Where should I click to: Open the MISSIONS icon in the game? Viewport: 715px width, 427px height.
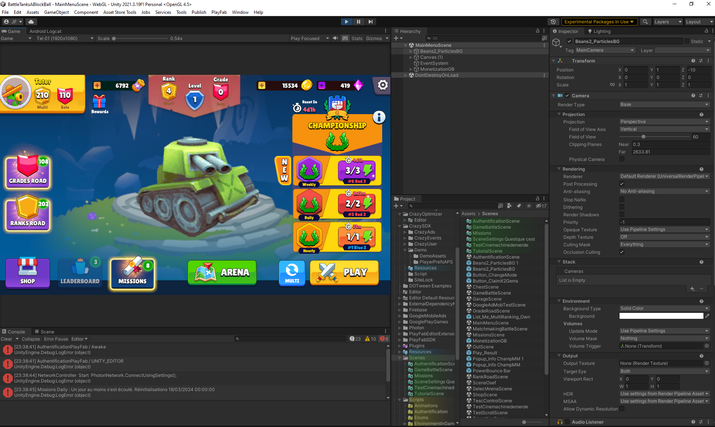pos(132,273)
